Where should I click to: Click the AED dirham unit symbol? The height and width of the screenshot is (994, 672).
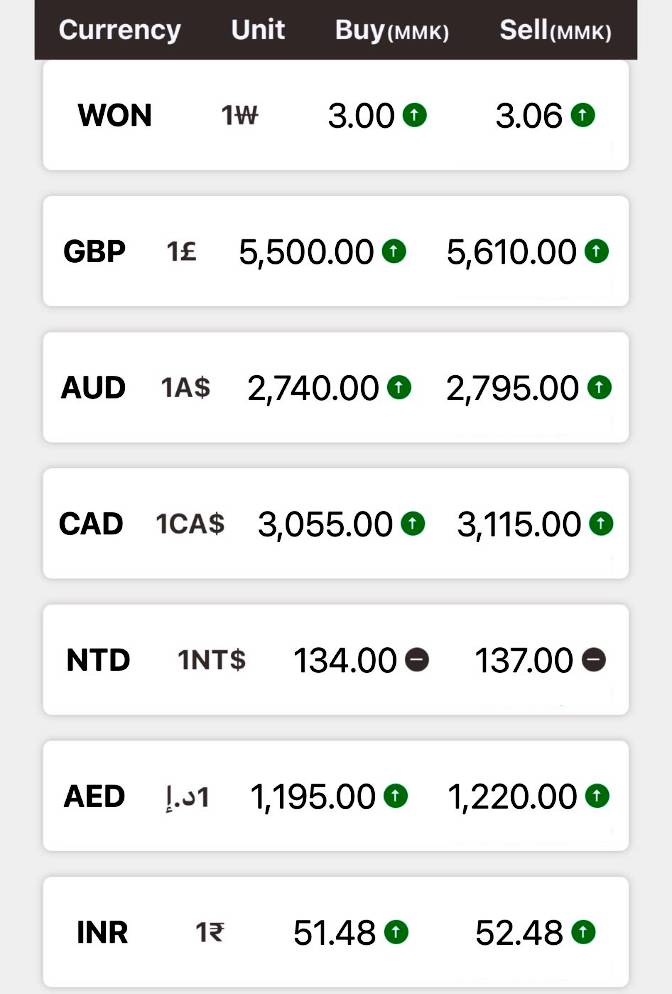coord(187,797)
